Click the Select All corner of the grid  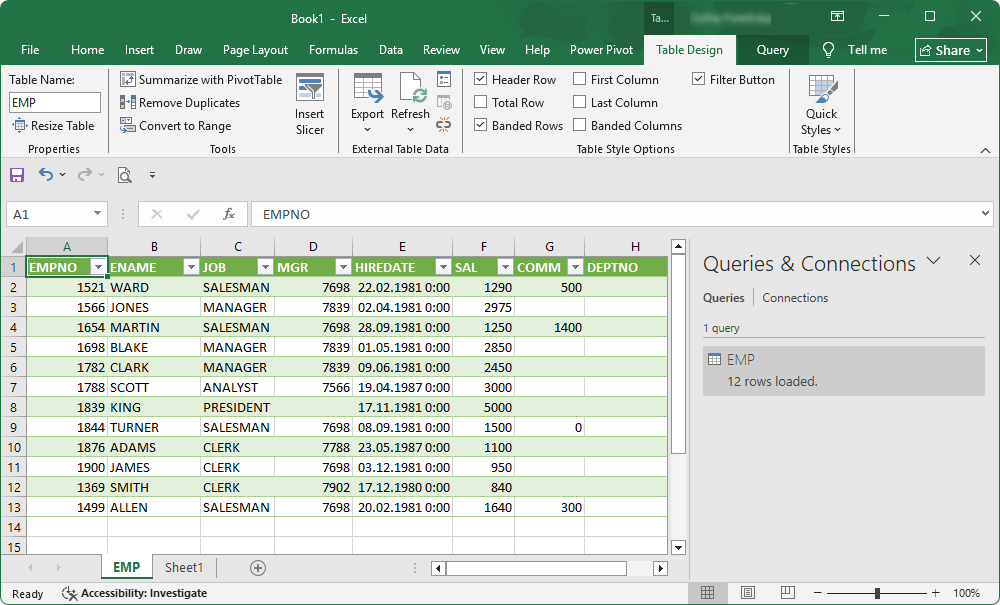click(x=15, y=247)
